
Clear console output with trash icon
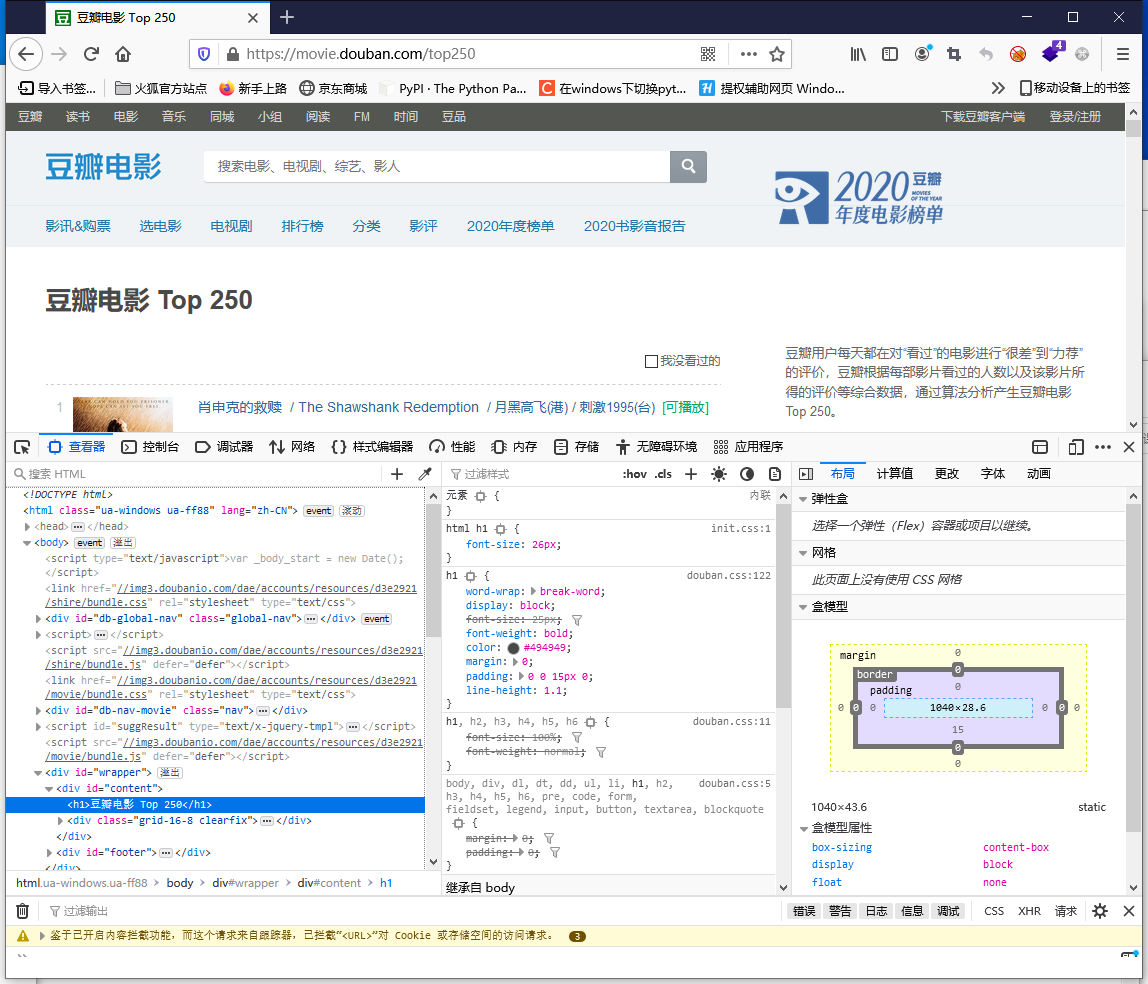[x=22, y=911]
